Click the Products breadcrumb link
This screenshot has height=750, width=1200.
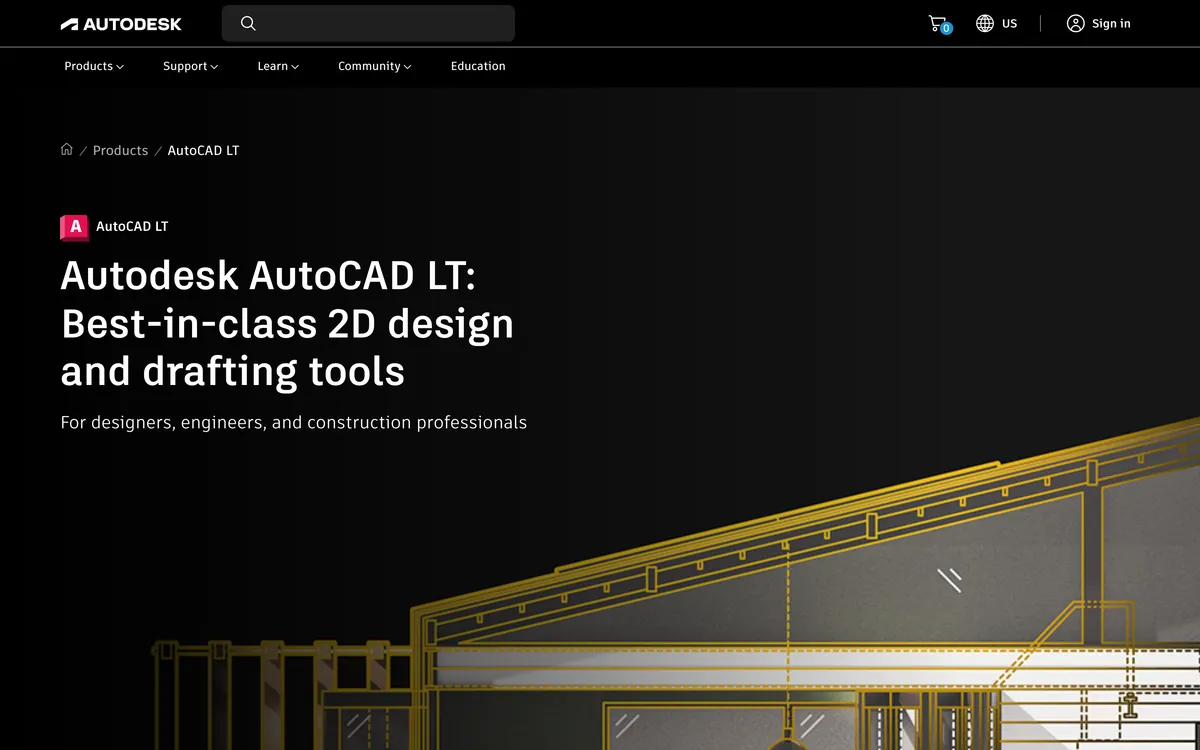pyautogui.click(x=120, y=150)
